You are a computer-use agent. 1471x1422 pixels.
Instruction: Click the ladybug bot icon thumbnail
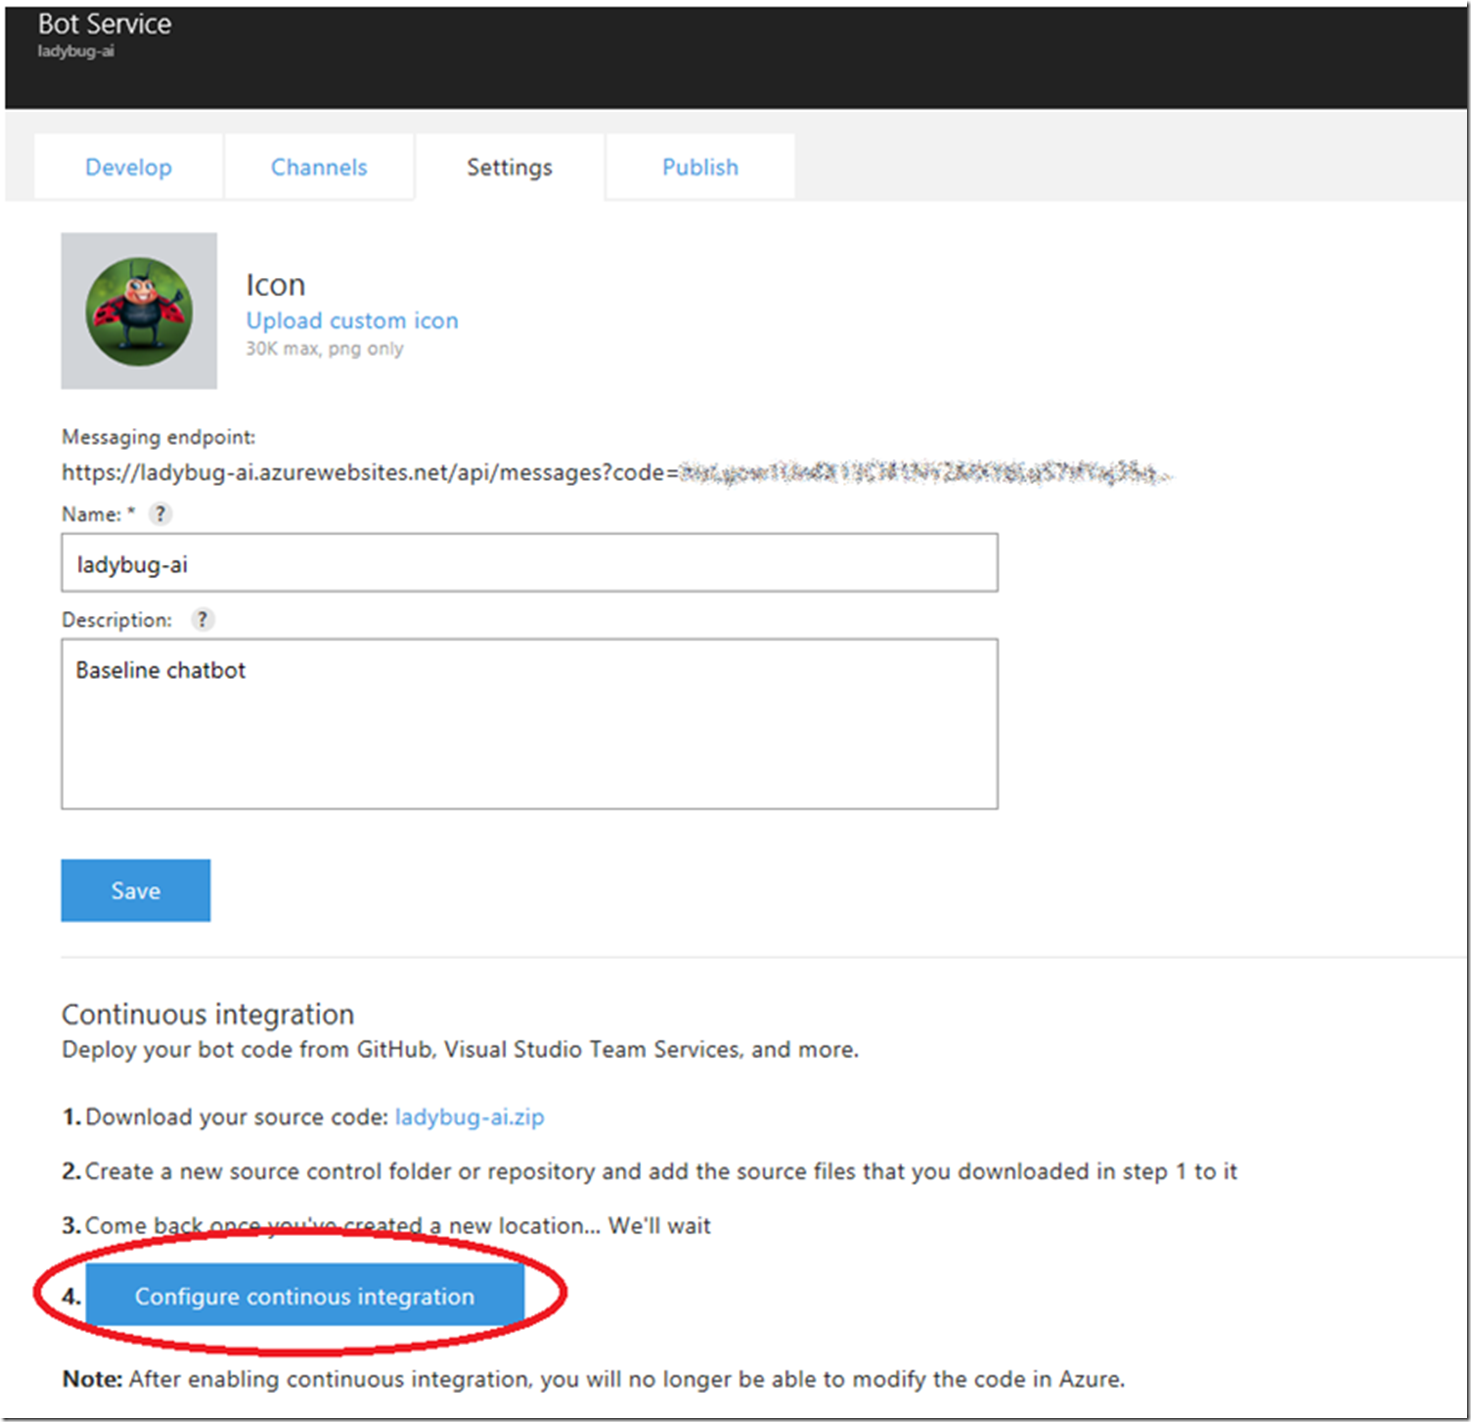tap(139, 311)
